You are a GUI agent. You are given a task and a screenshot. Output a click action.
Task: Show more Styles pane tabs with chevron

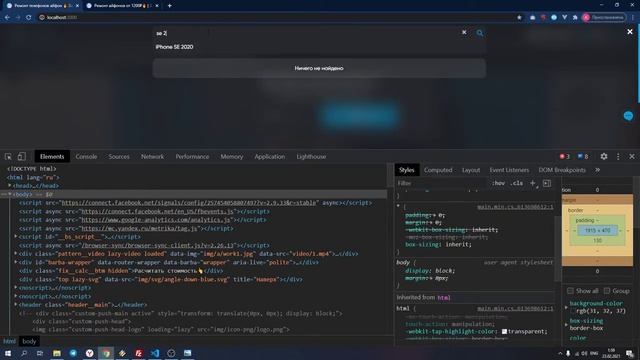[598, 170]
